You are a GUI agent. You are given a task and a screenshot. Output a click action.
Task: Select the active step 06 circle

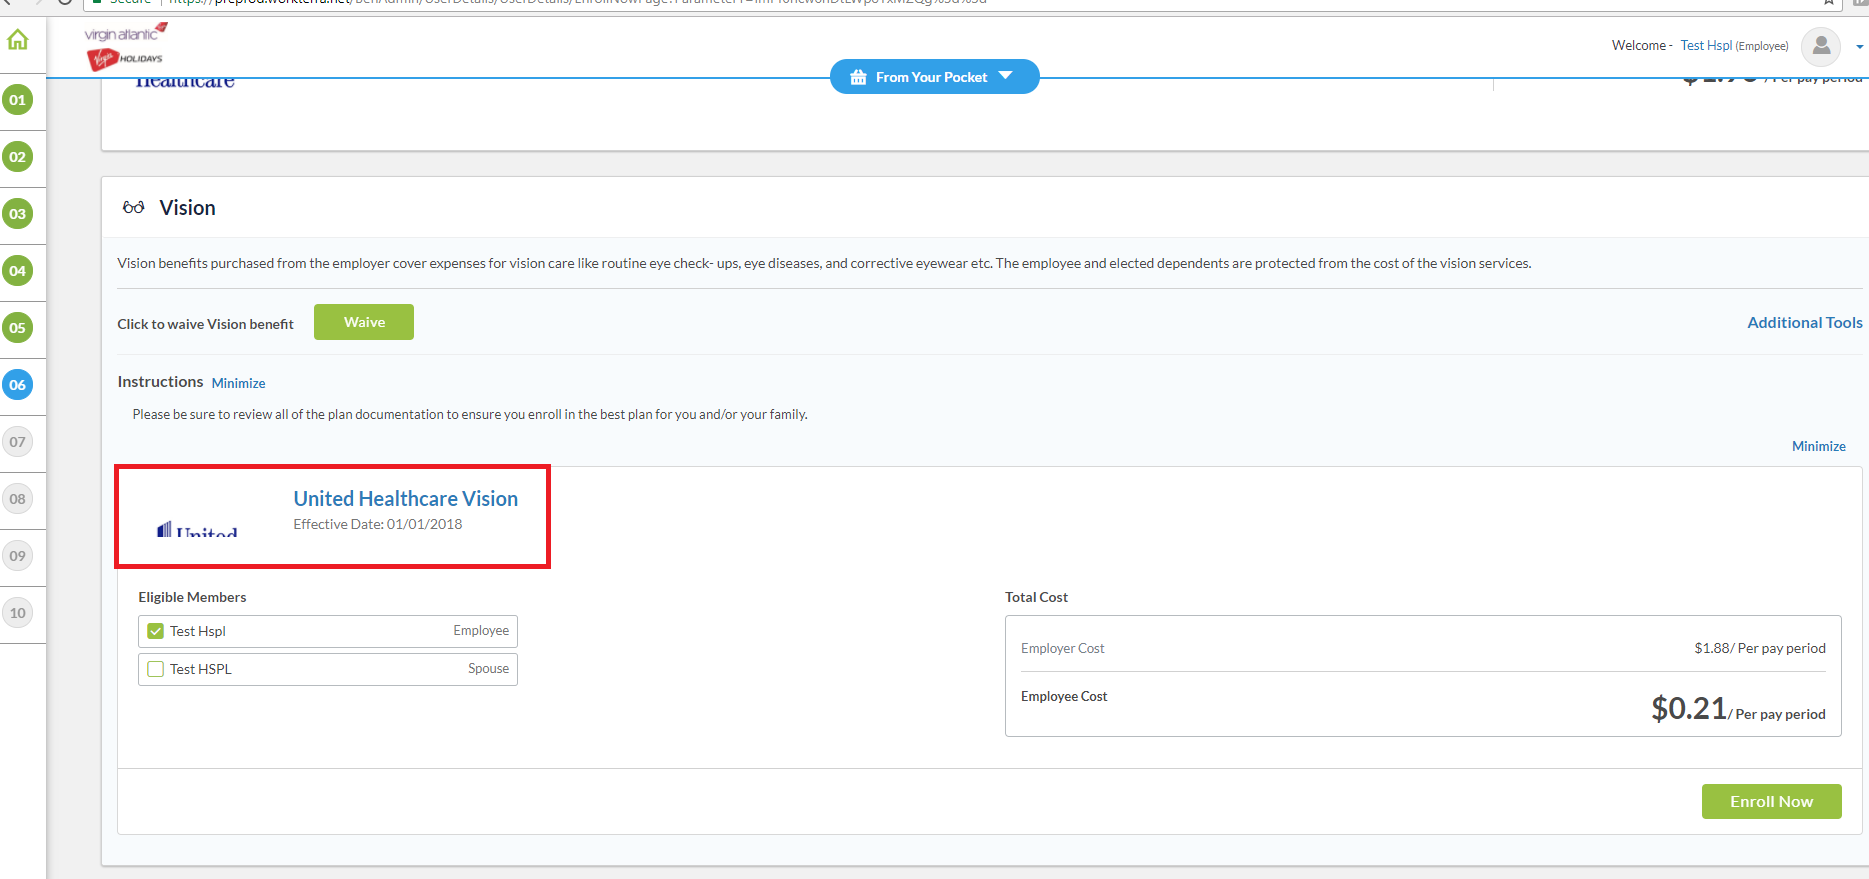[x=18, y=385]
